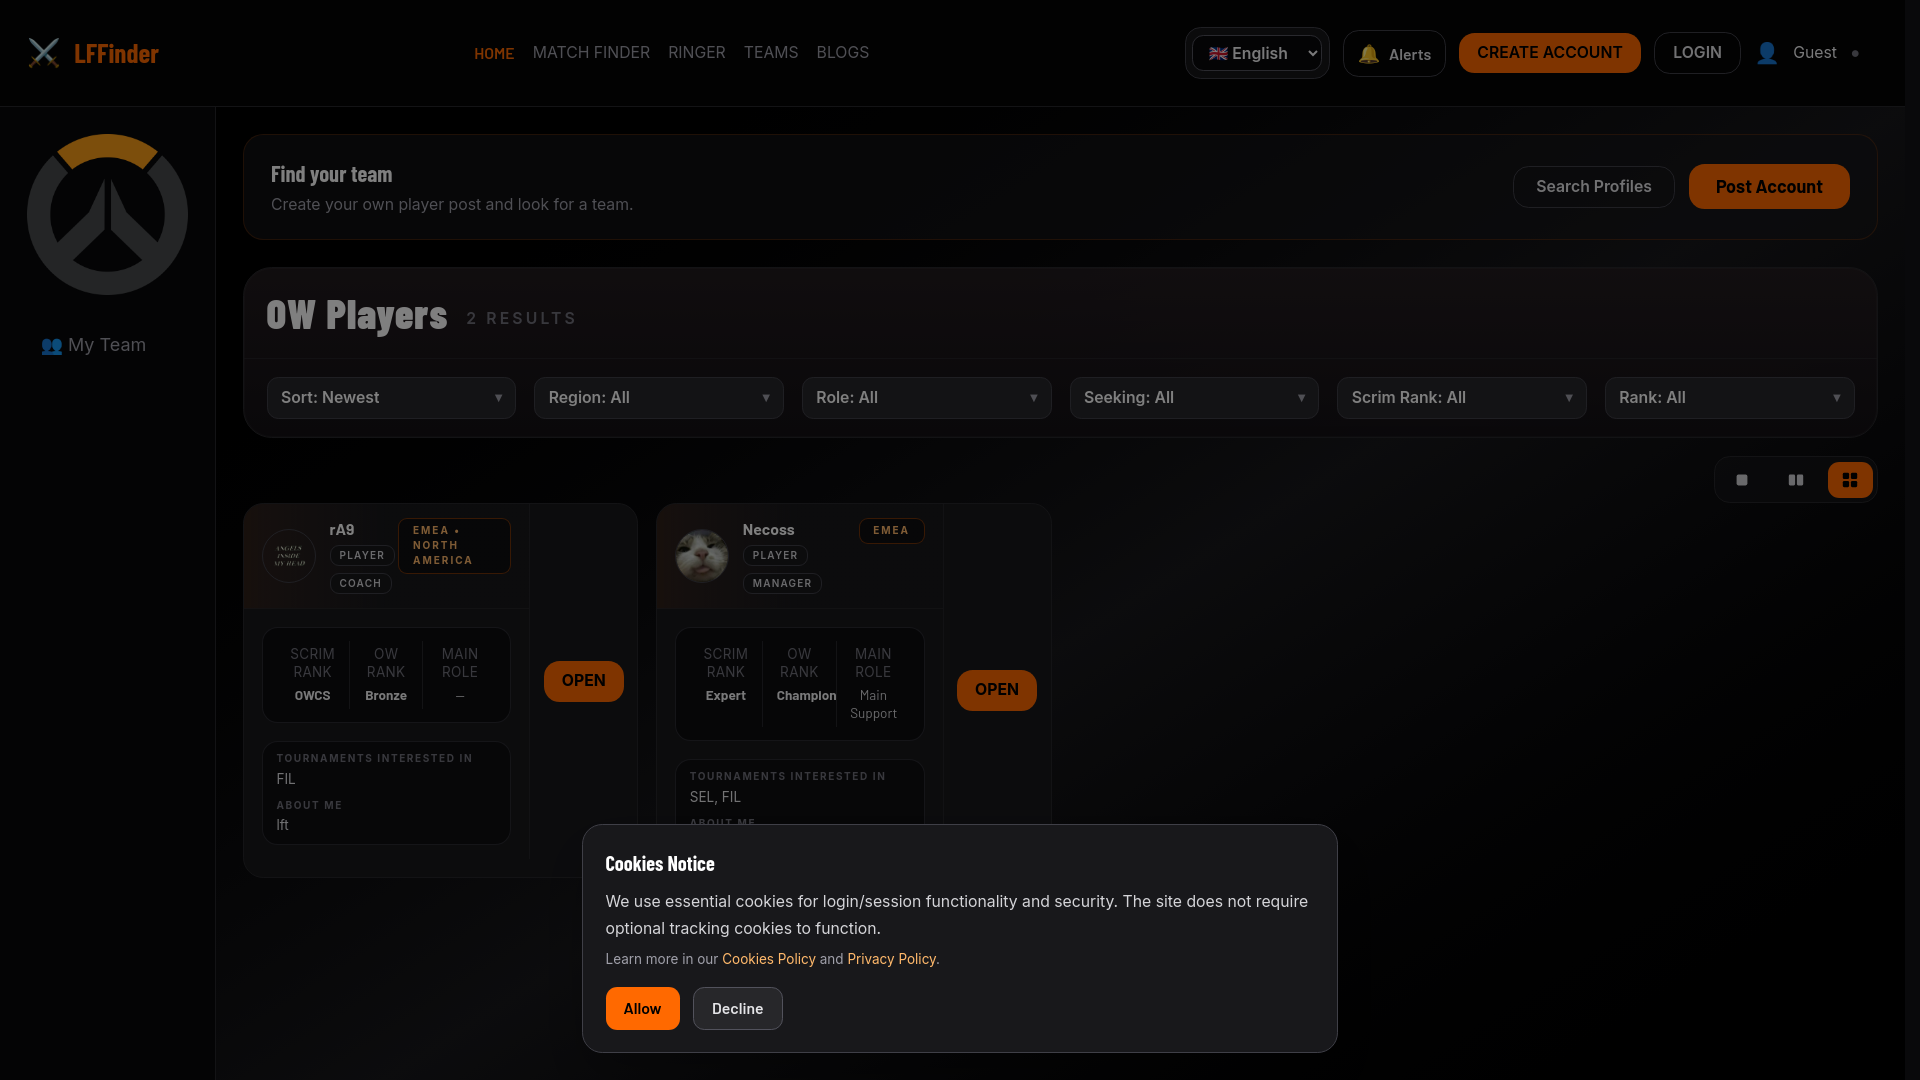1920x1080 pixels.
Task: Open the Sort: Newest dropdown
Action: [391, 398]
